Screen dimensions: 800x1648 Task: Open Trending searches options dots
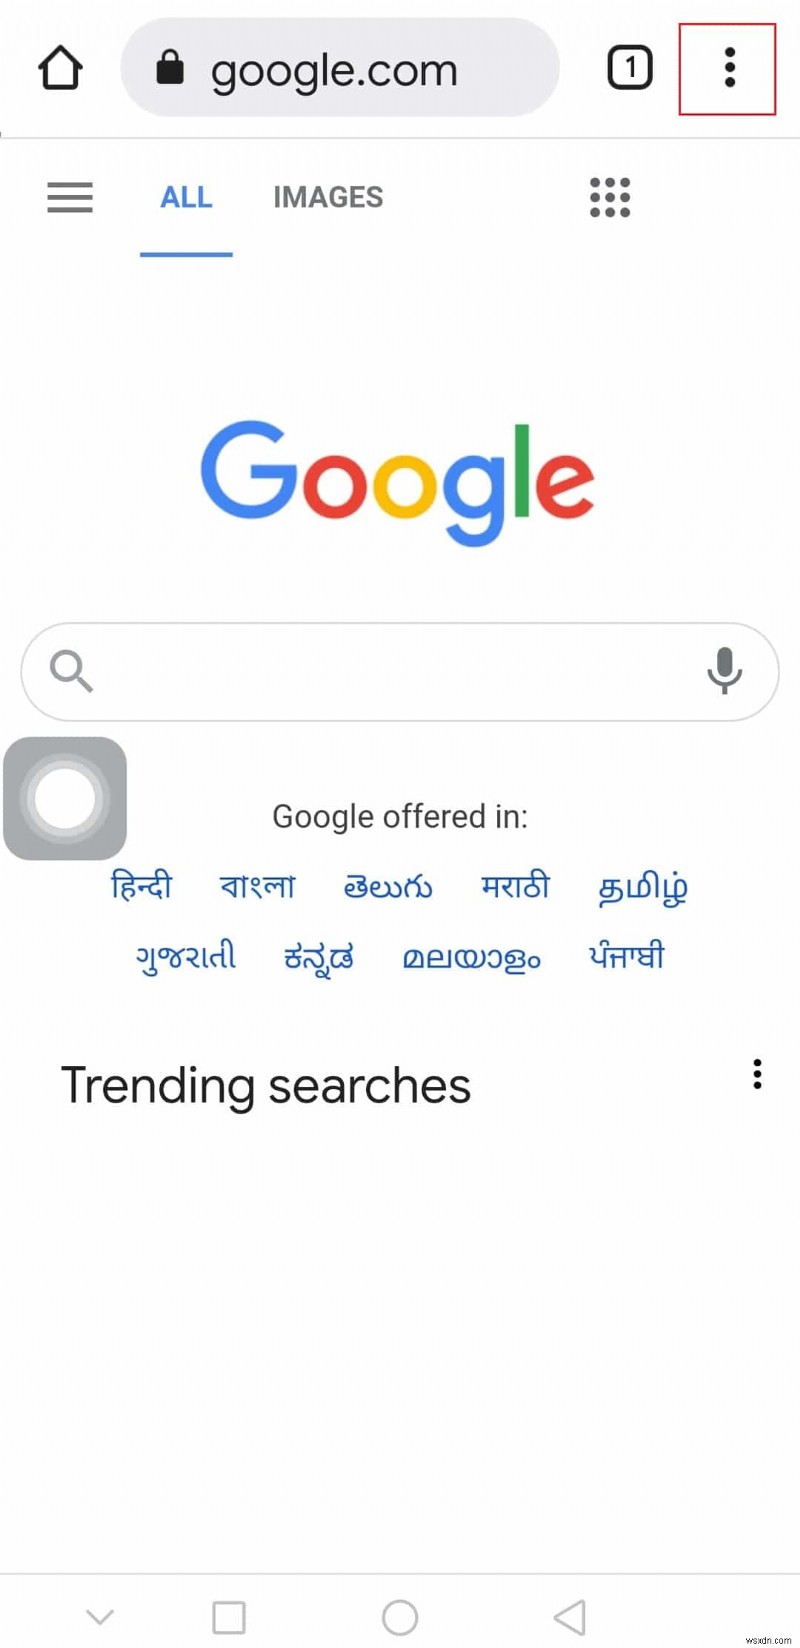pyautogui.click(x=757, y=1073)
